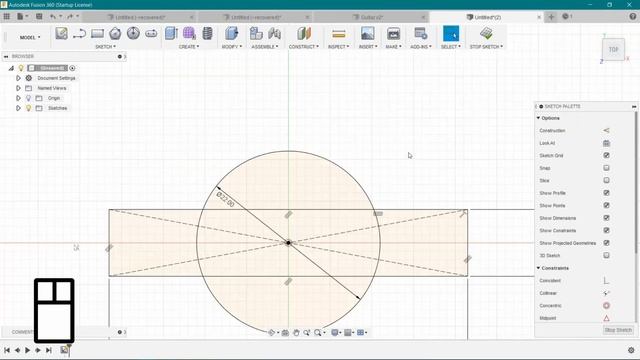
Task: Apply the Collinear constraint
Action: [606, 293]
